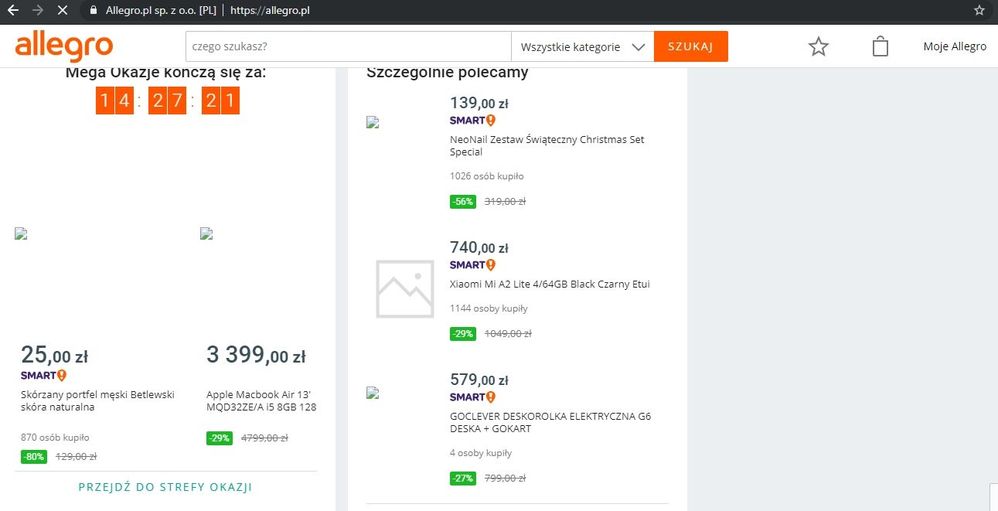Screen dimensions: 998x511
Task: Expand the Wszystkie kategorie dropdown
Action: point(582,47)
